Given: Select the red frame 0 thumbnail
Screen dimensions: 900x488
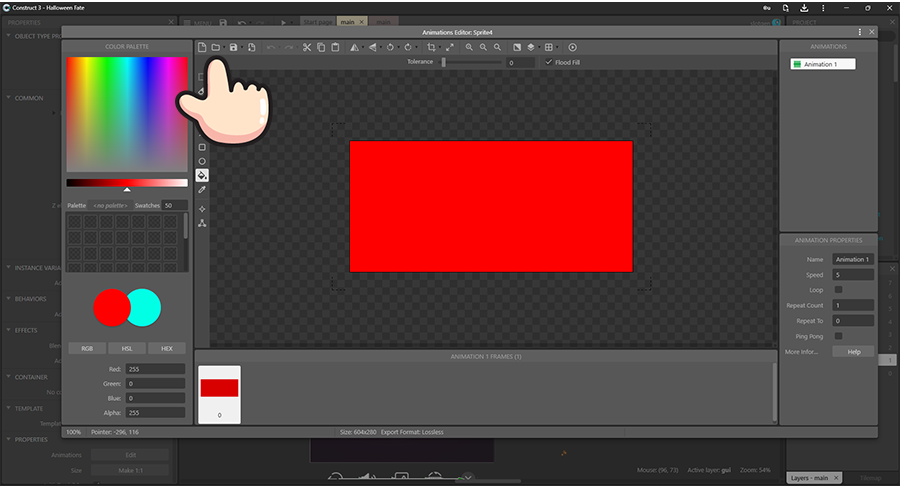Looking at the screenshot, I should pos(219,388).
